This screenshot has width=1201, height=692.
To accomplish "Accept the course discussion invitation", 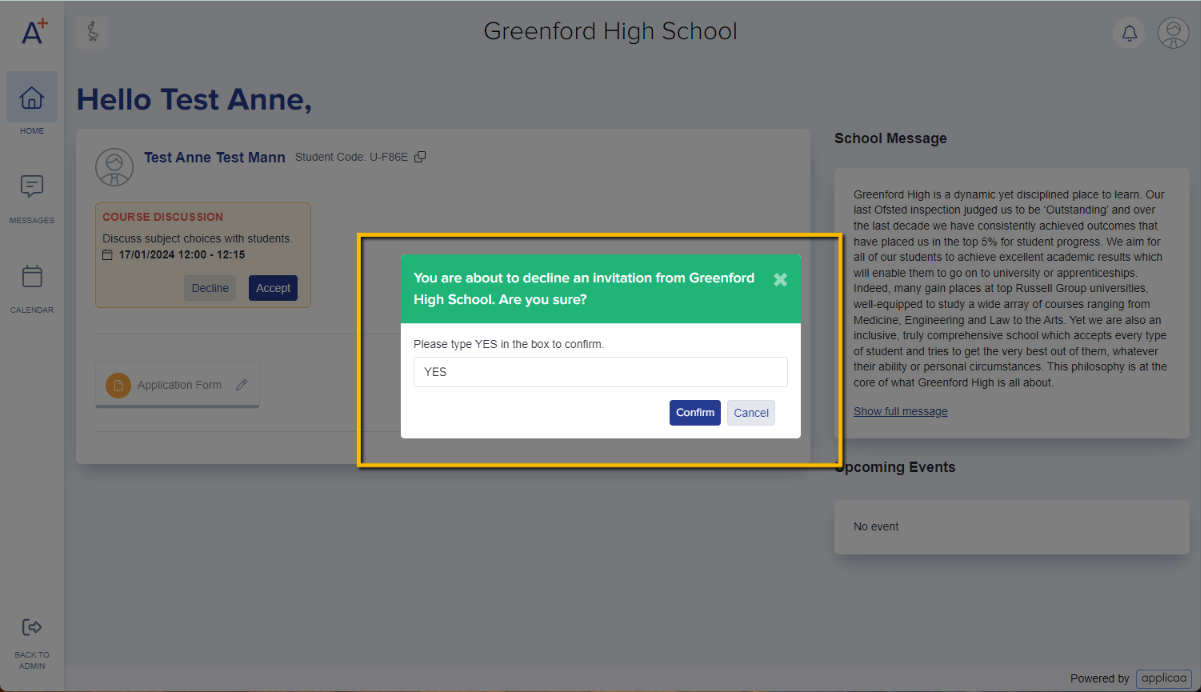I will tap(273, 288).
